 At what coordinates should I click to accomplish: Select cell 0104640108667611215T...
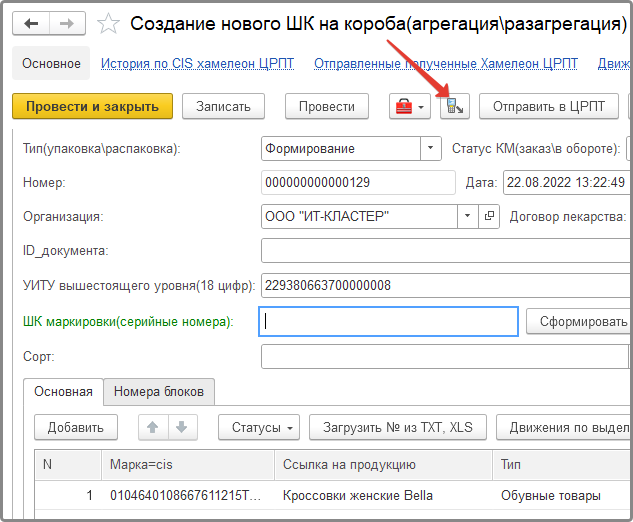click(188, 495)
